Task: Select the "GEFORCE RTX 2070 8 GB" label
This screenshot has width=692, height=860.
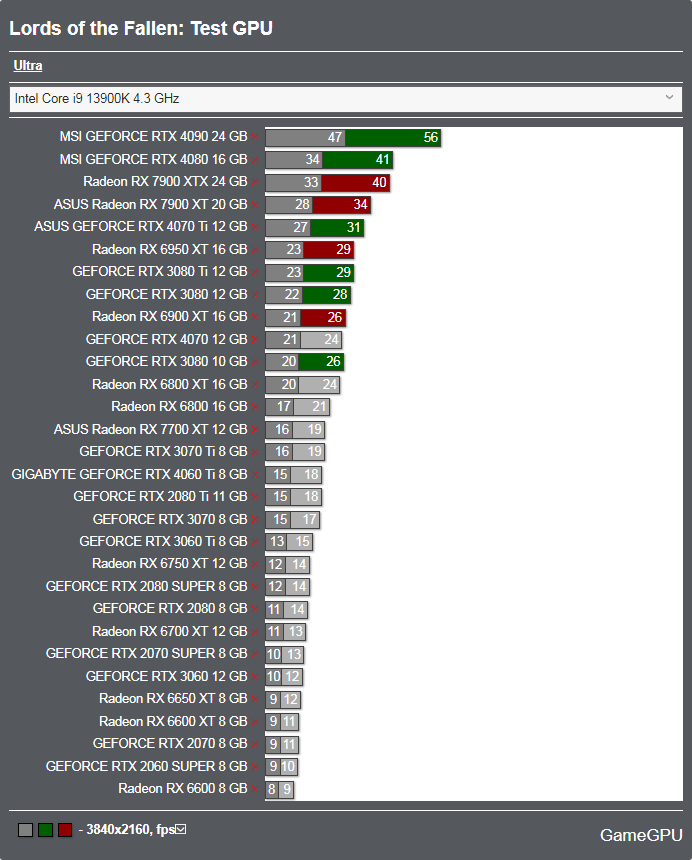Action: 170,744
